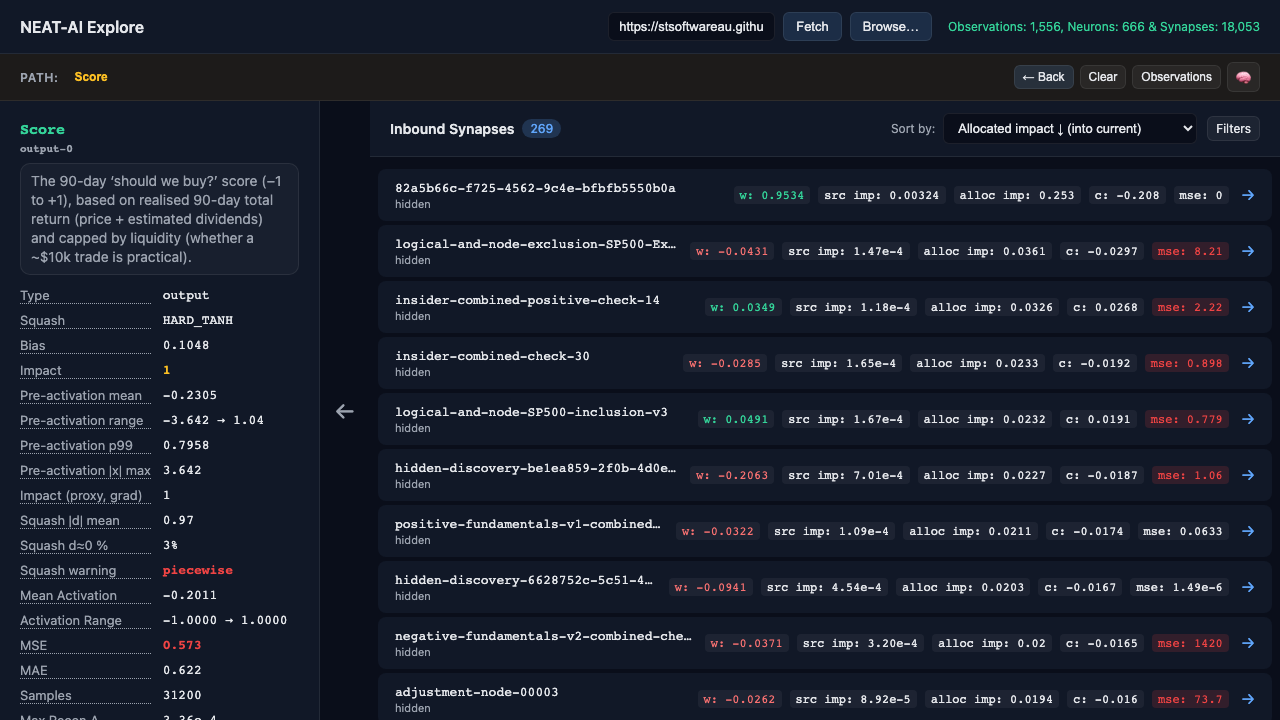Viewport: 1280px width, 720px height.
Task: Click the Clear button
Action: (x=1103, y=77)
